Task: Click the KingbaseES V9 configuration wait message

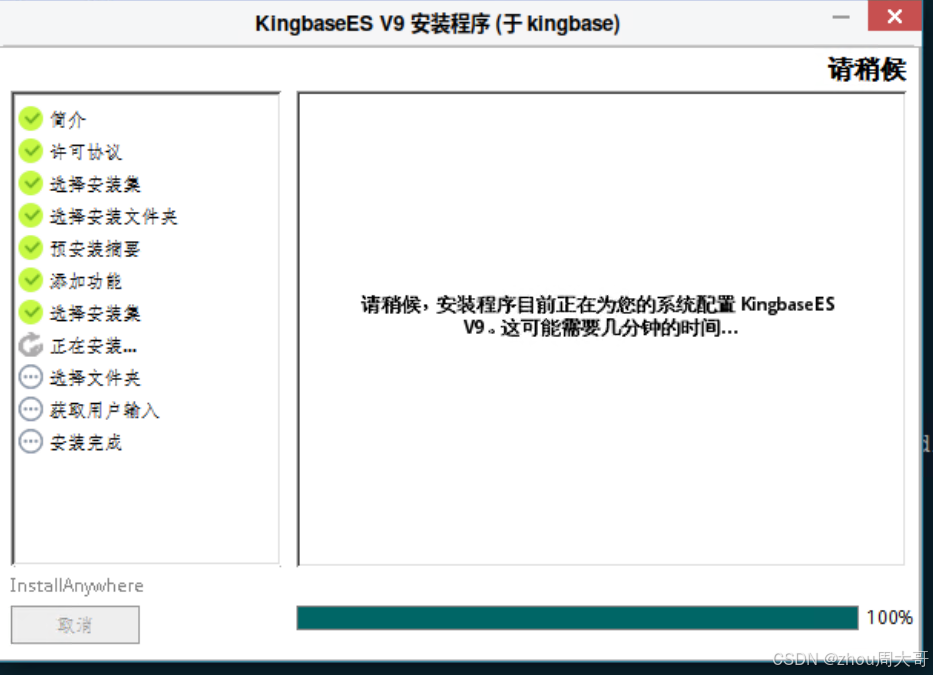Action: point(598,315)
